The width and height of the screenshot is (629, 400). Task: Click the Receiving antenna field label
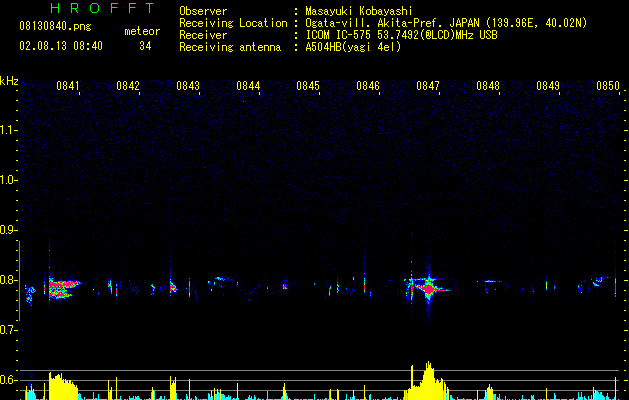[x=230, y=47]
